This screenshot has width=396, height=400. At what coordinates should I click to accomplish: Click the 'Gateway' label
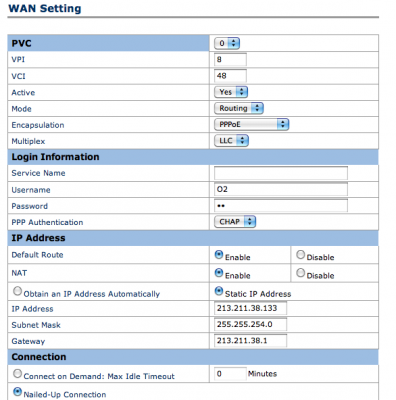coord(28,341)
